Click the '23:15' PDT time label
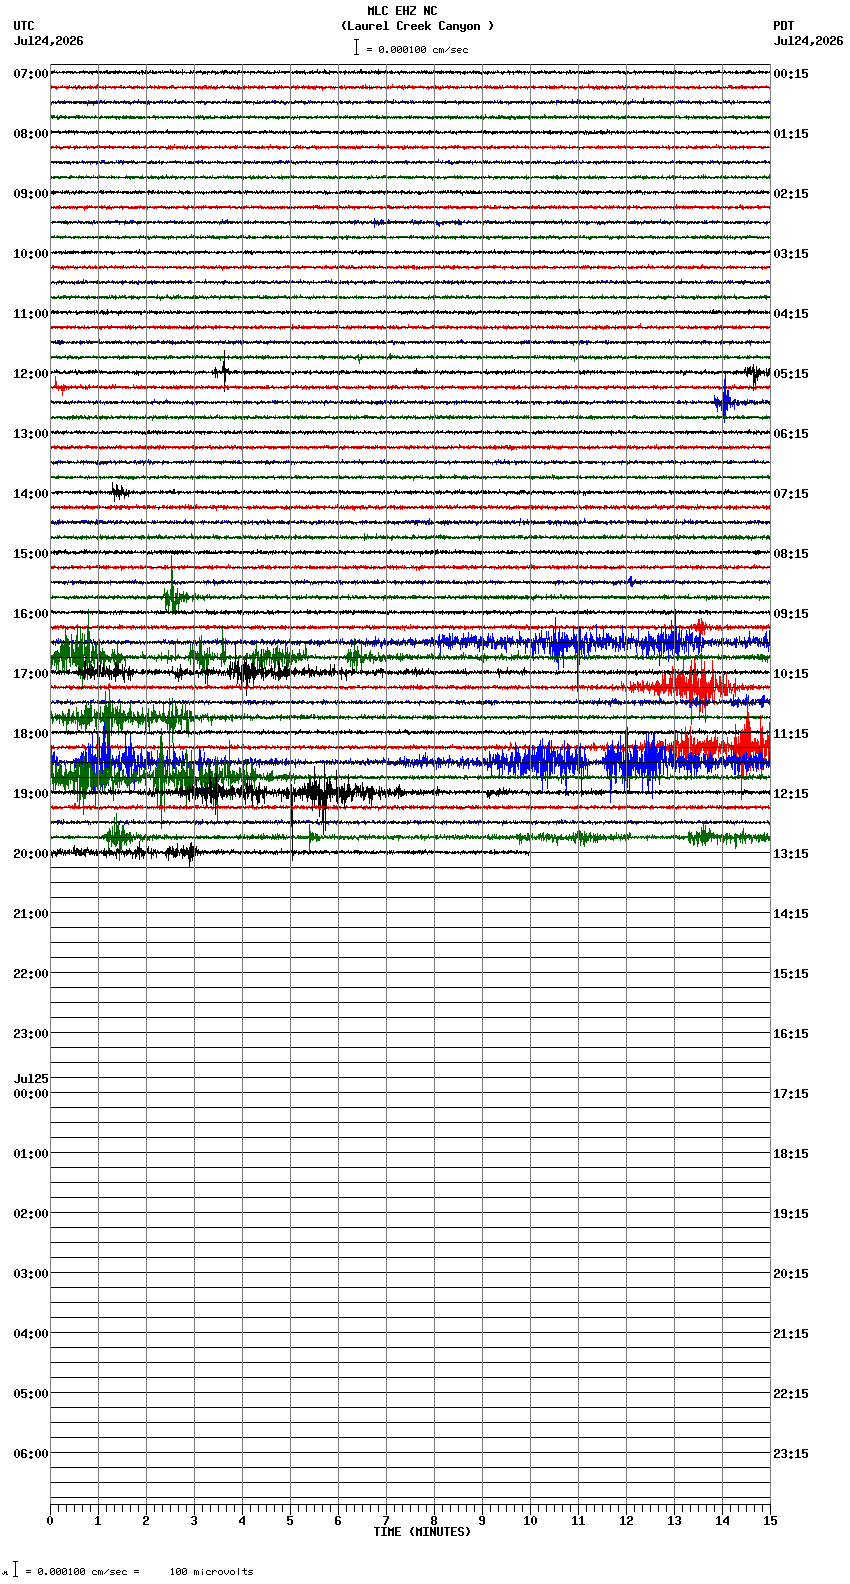This screenshot has width=850, height=1584. pos(791,1454)
